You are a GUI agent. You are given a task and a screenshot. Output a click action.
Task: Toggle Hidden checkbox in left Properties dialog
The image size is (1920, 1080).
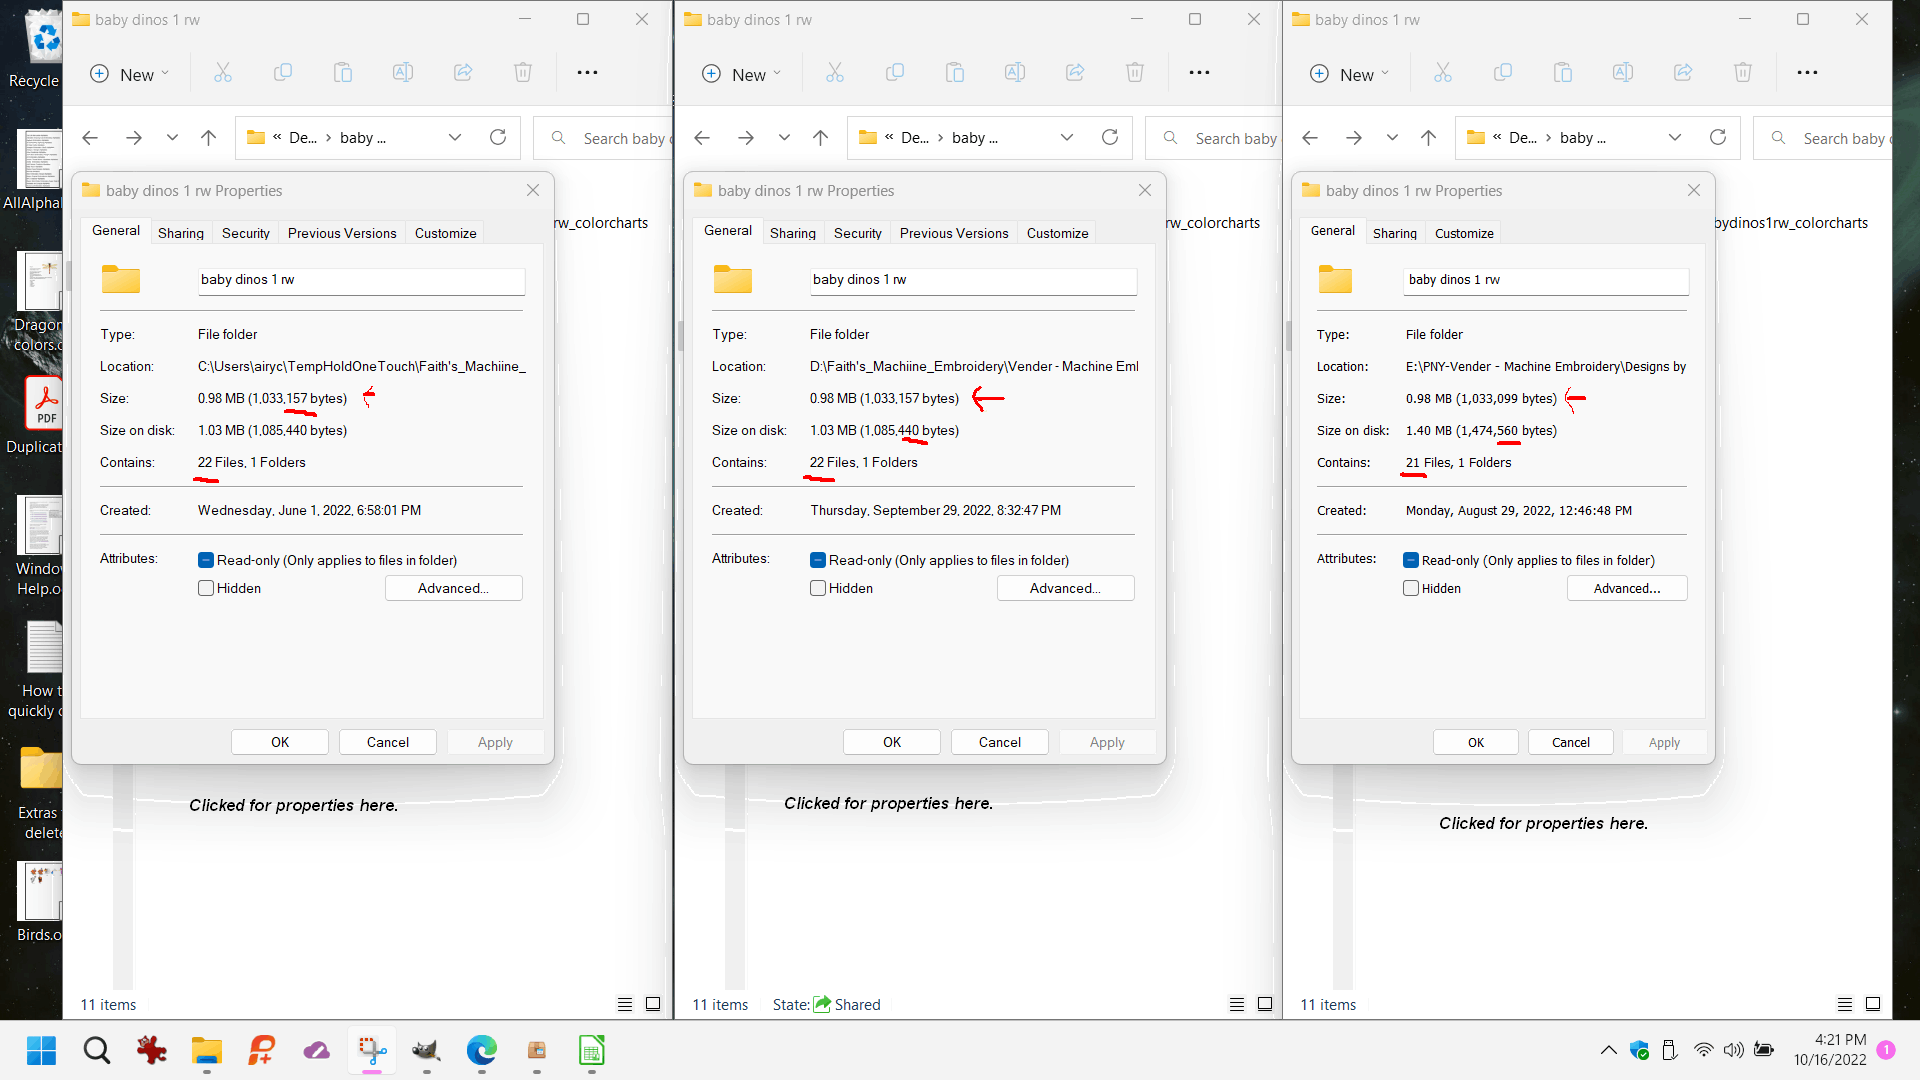click(206, 588)
